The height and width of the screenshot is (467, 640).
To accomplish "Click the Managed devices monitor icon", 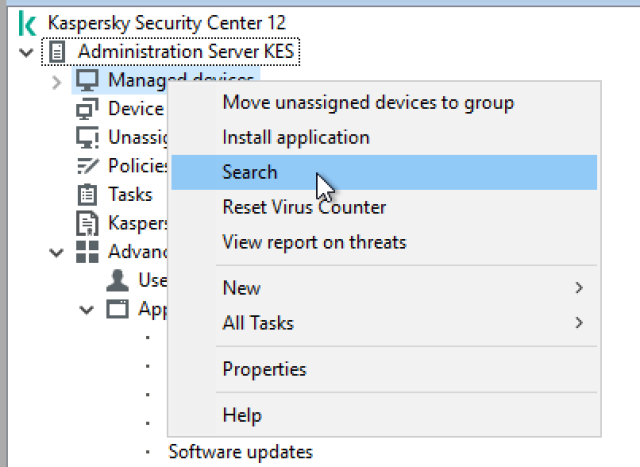I will coord(88,80).
